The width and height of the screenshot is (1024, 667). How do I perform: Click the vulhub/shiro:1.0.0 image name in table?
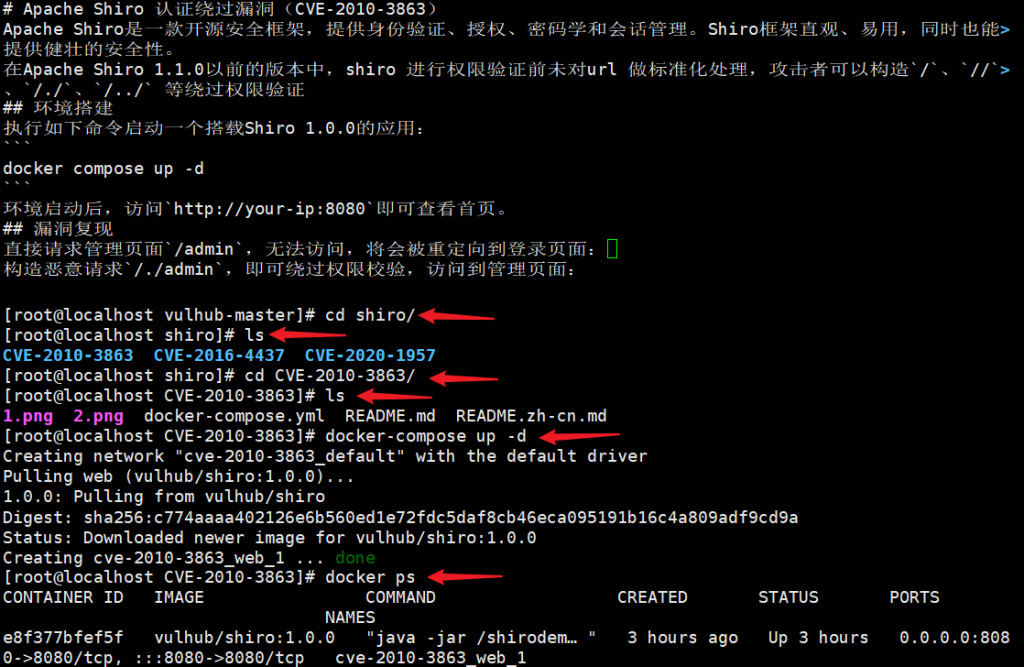click(244, 638)
